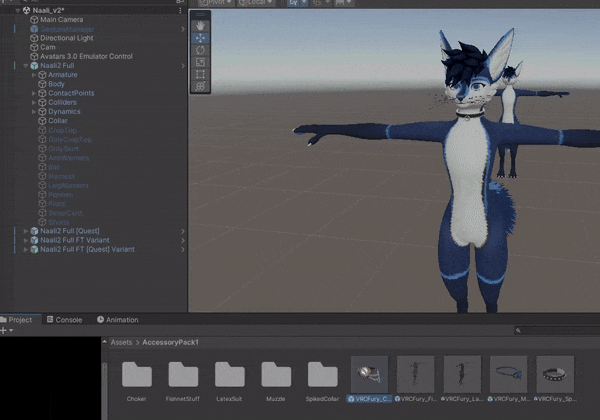Expand the Armature object
600x420 pixels.
click(33, 75)
